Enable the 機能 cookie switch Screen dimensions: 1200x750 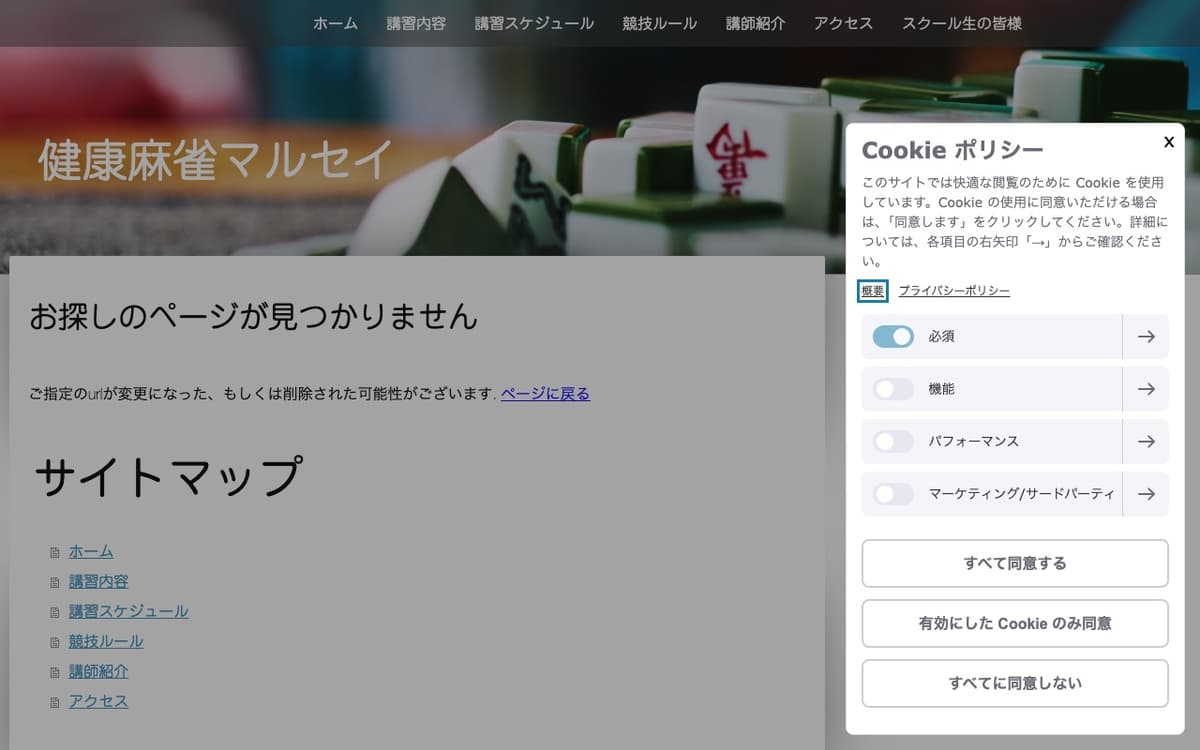click(893, 389)
